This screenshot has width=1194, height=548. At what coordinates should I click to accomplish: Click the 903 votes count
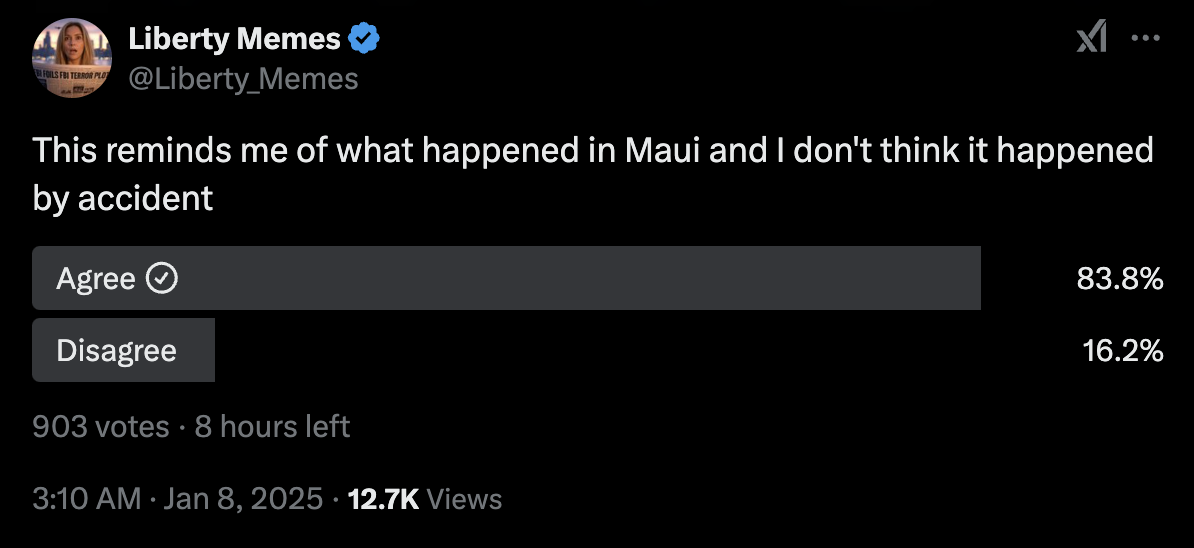click(100, 427)
